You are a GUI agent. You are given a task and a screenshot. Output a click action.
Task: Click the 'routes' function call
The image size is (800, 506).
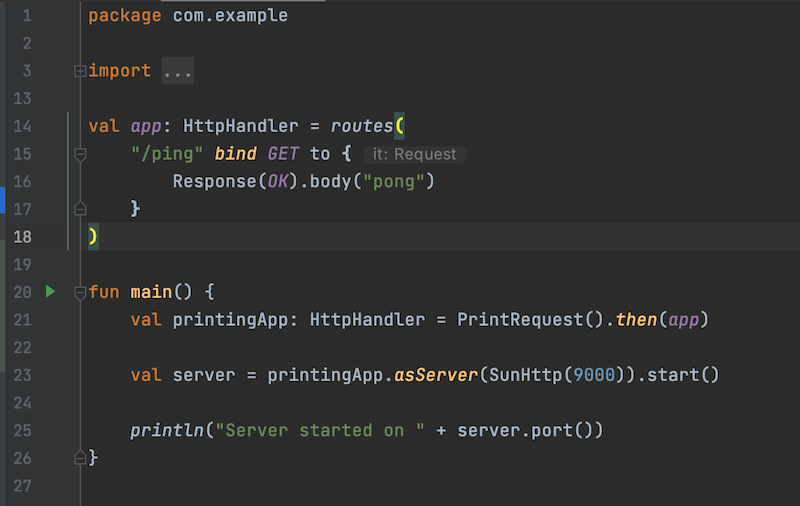tap(362, 125)
